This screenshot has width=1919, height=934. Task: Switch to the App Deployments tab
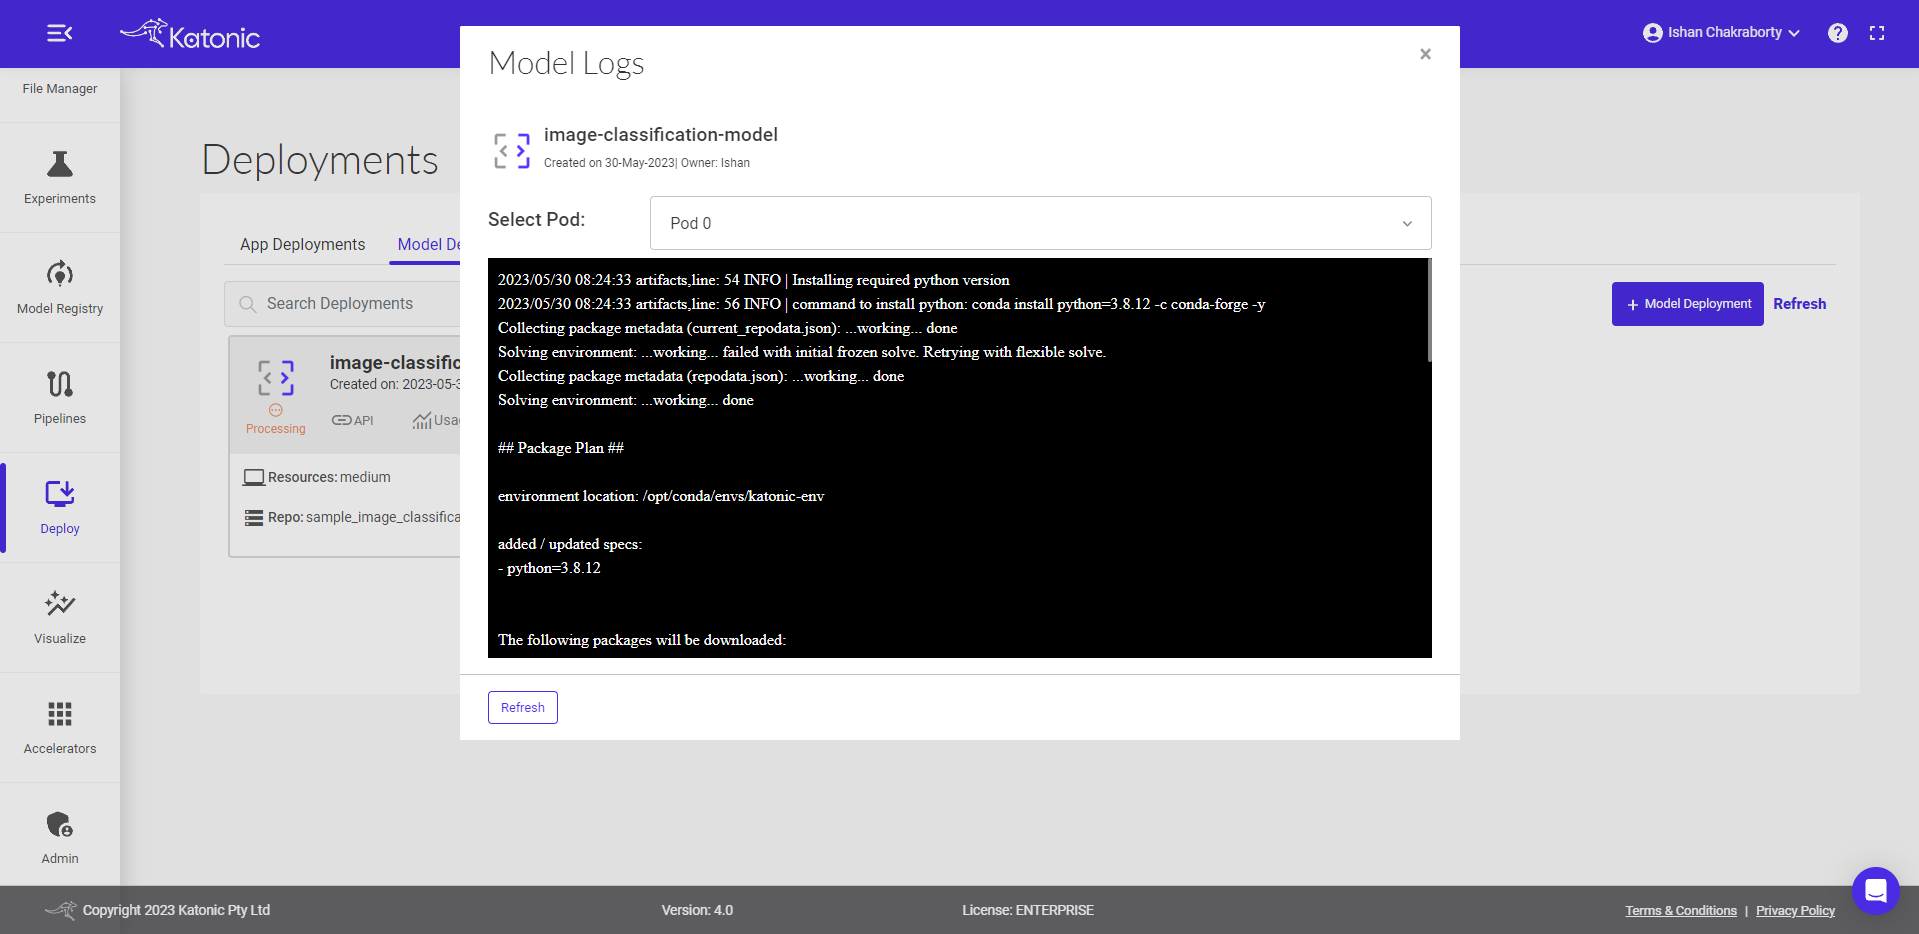point(303,245)
